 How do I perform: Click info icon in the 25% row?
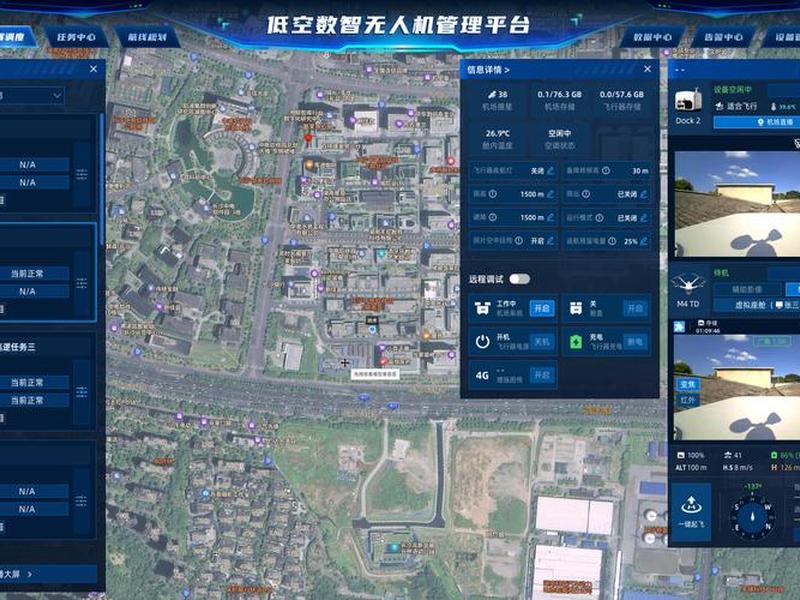click(x=611, y=241)
